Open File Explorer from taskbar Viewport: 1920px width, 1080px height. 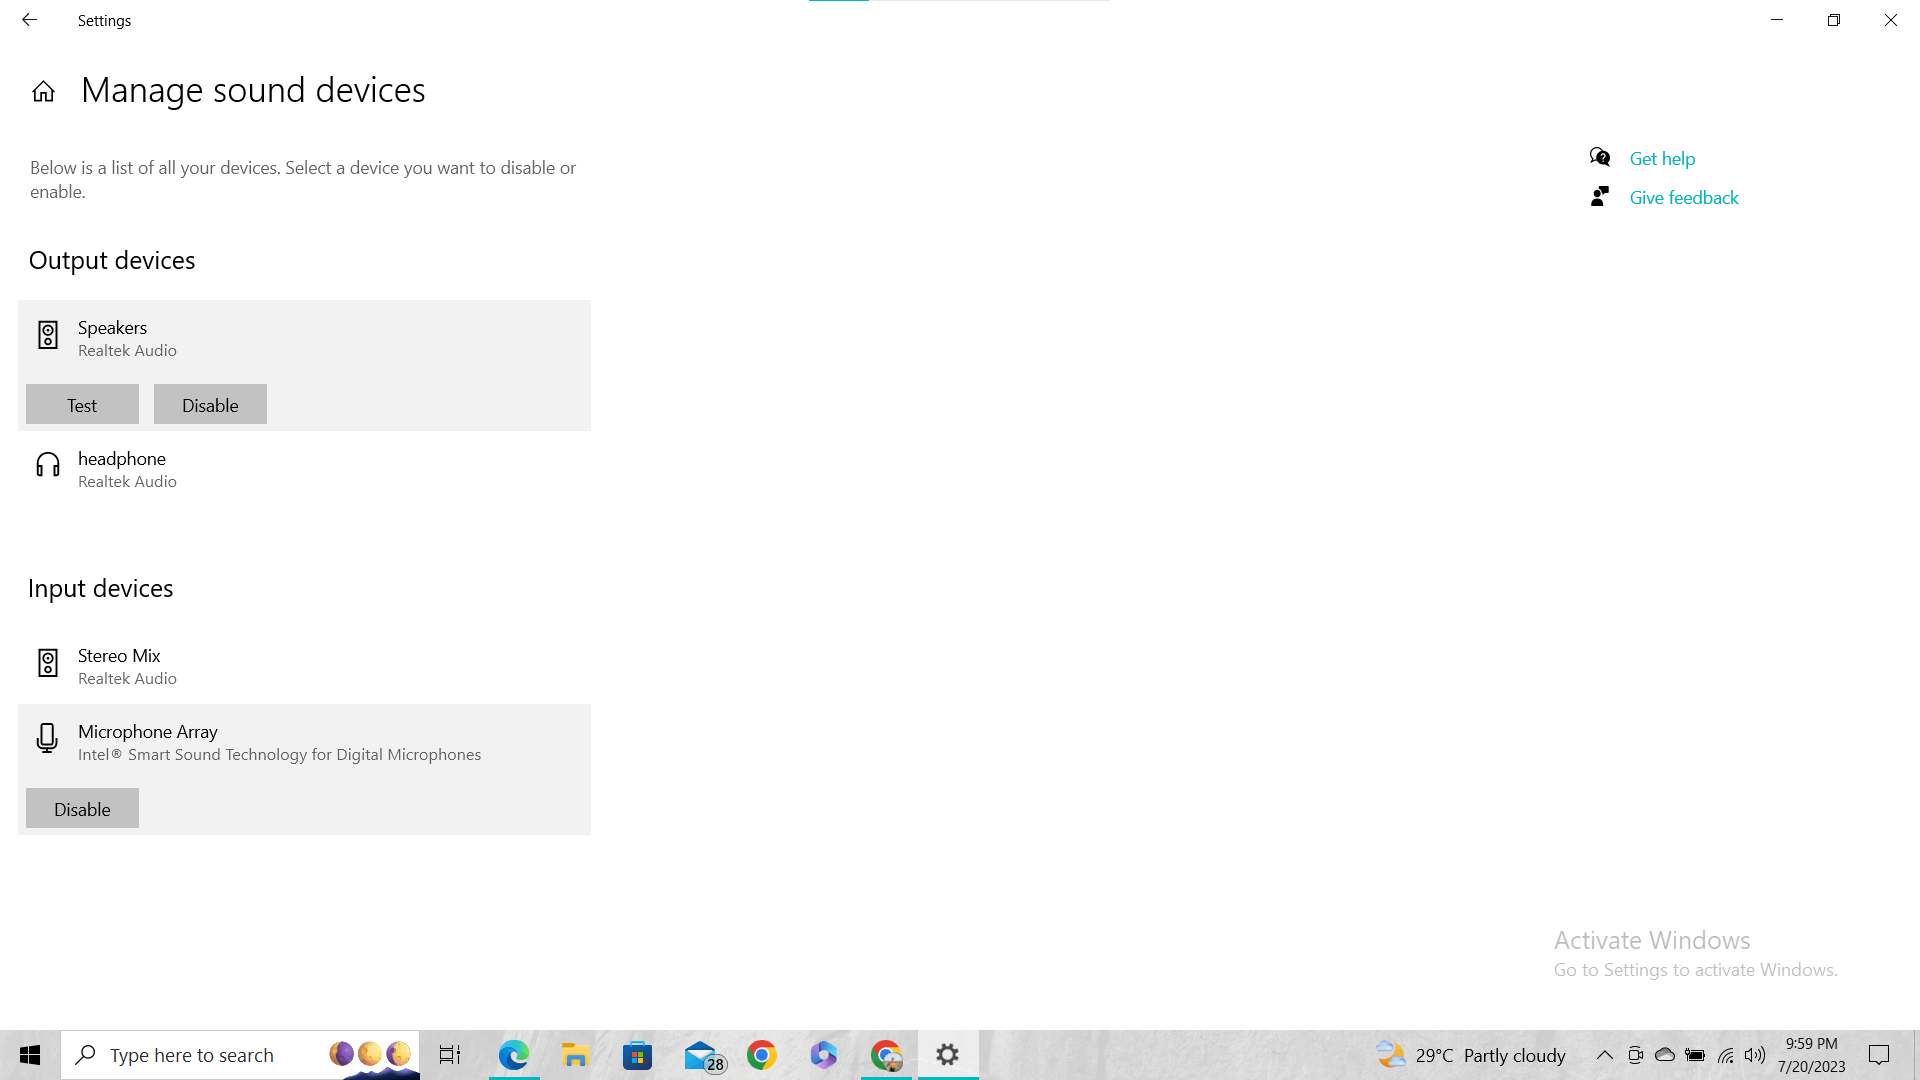point(575,1055)
